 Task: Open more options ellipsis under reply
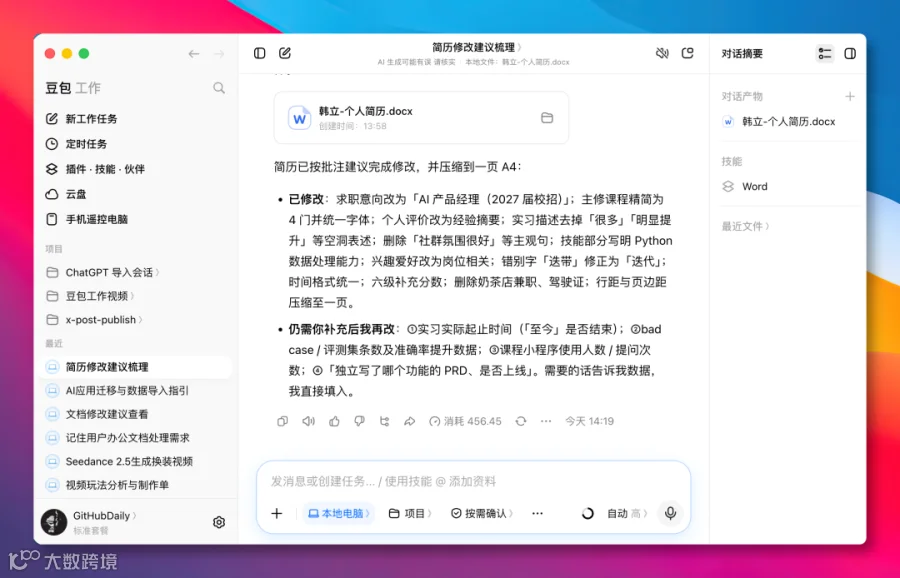pos(546,421)
